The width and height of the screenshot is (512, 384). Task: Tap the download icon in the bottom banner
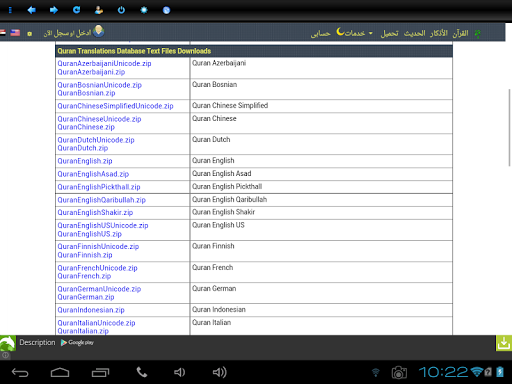tap(504, 343)
